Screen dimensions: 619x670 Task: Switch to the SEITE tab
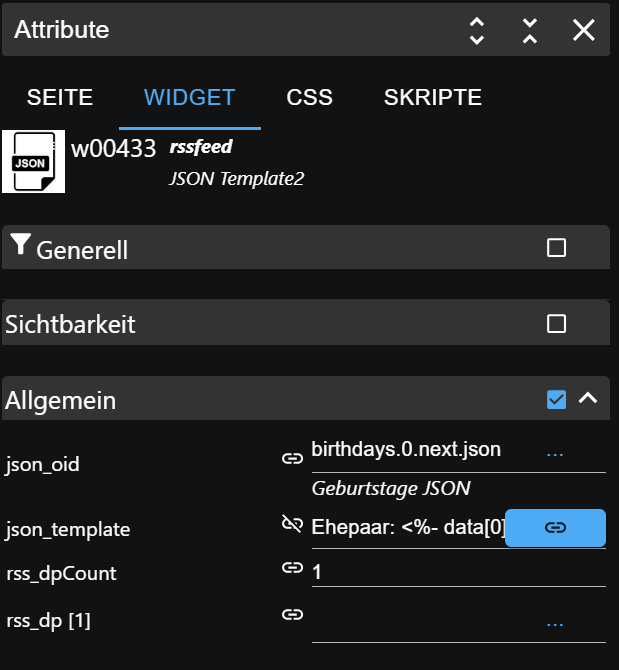click(60, 98)
